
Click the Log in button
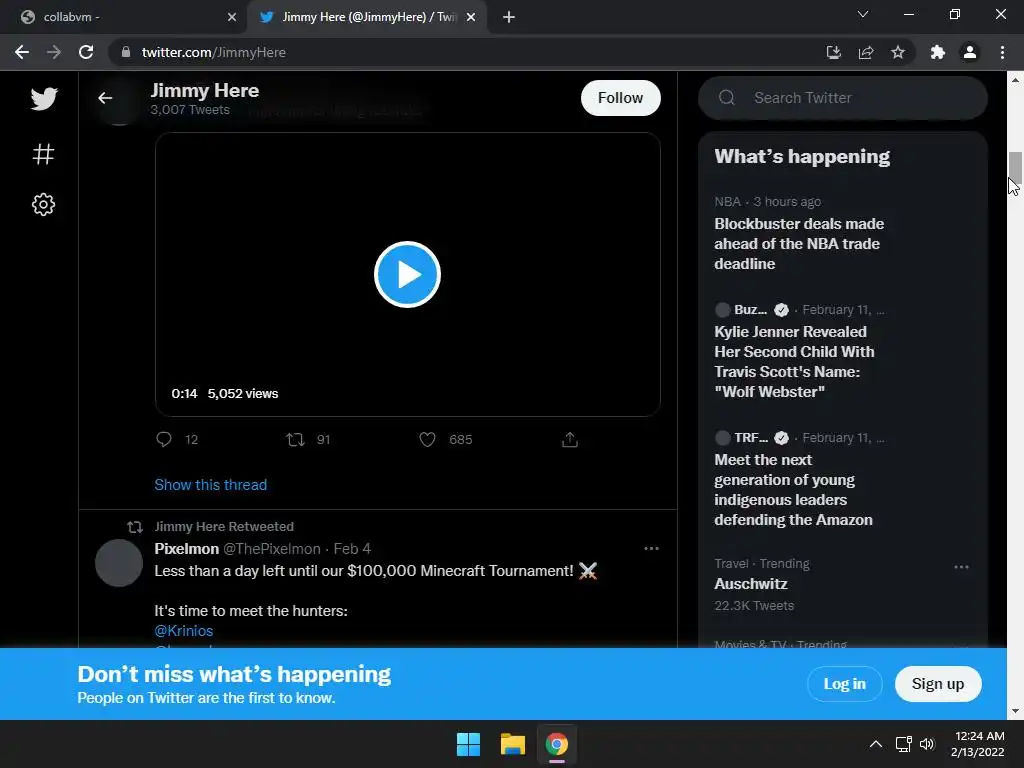[x=844, y=684]
